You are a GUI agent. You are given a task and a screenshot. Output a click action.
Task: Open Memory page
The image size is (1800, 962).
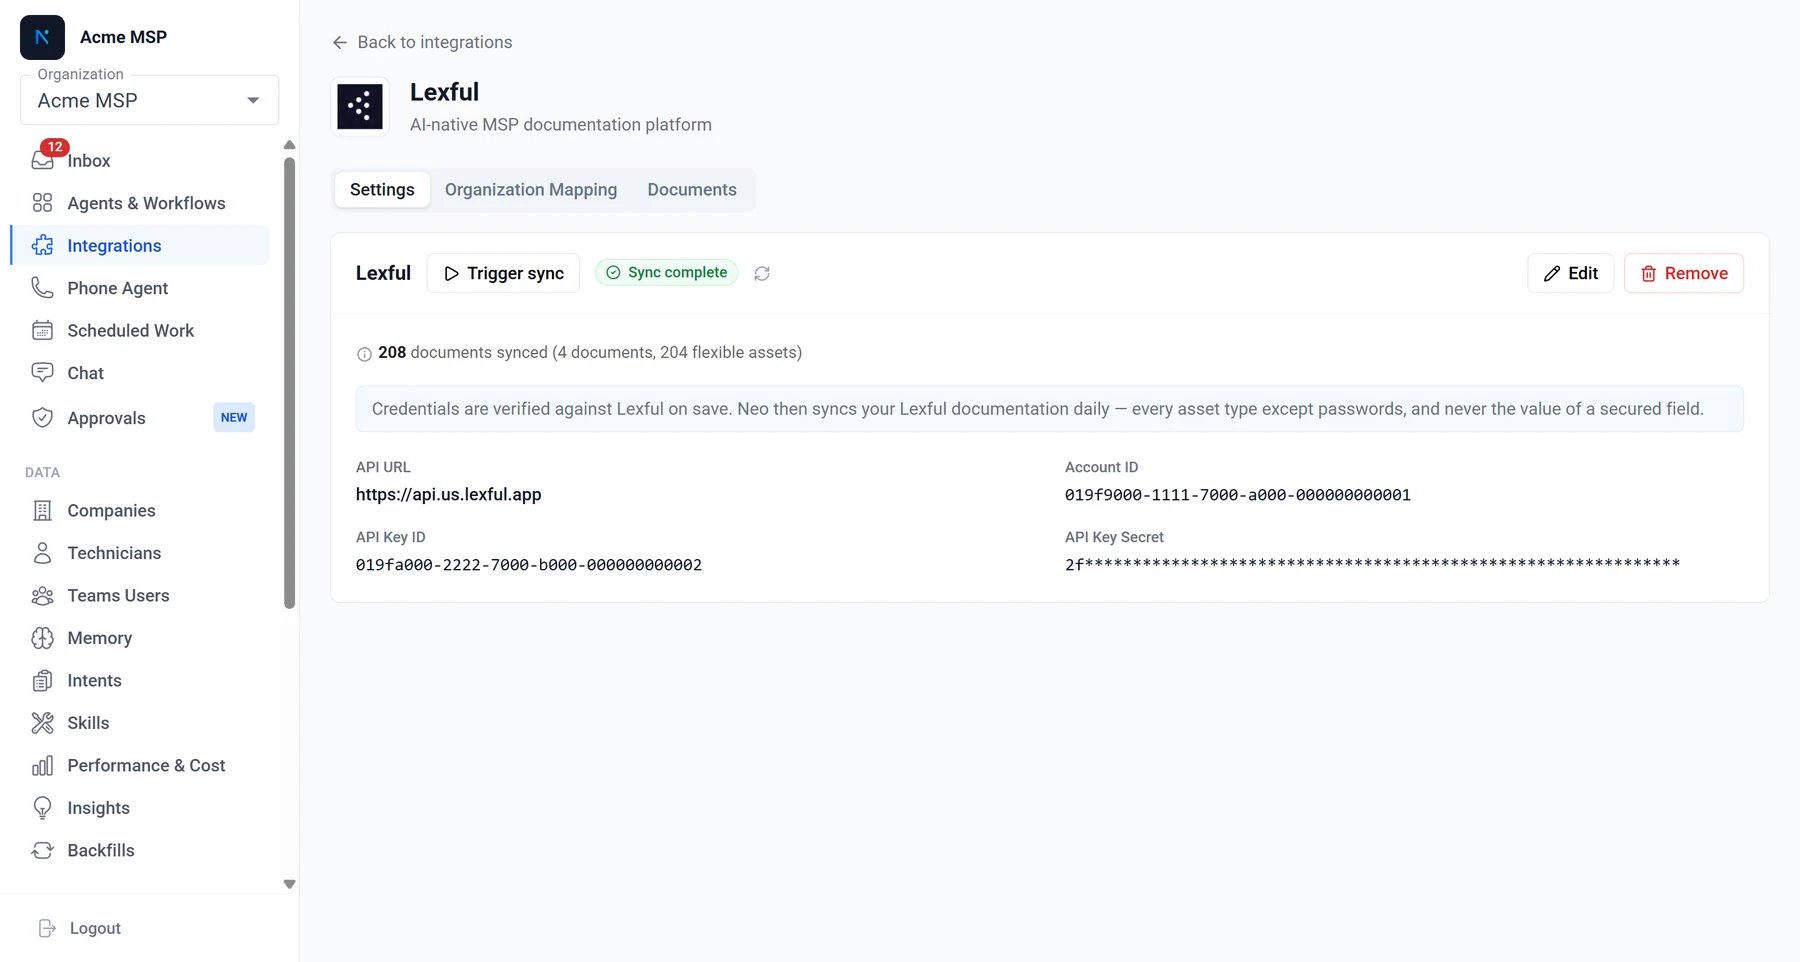[140, 638]
